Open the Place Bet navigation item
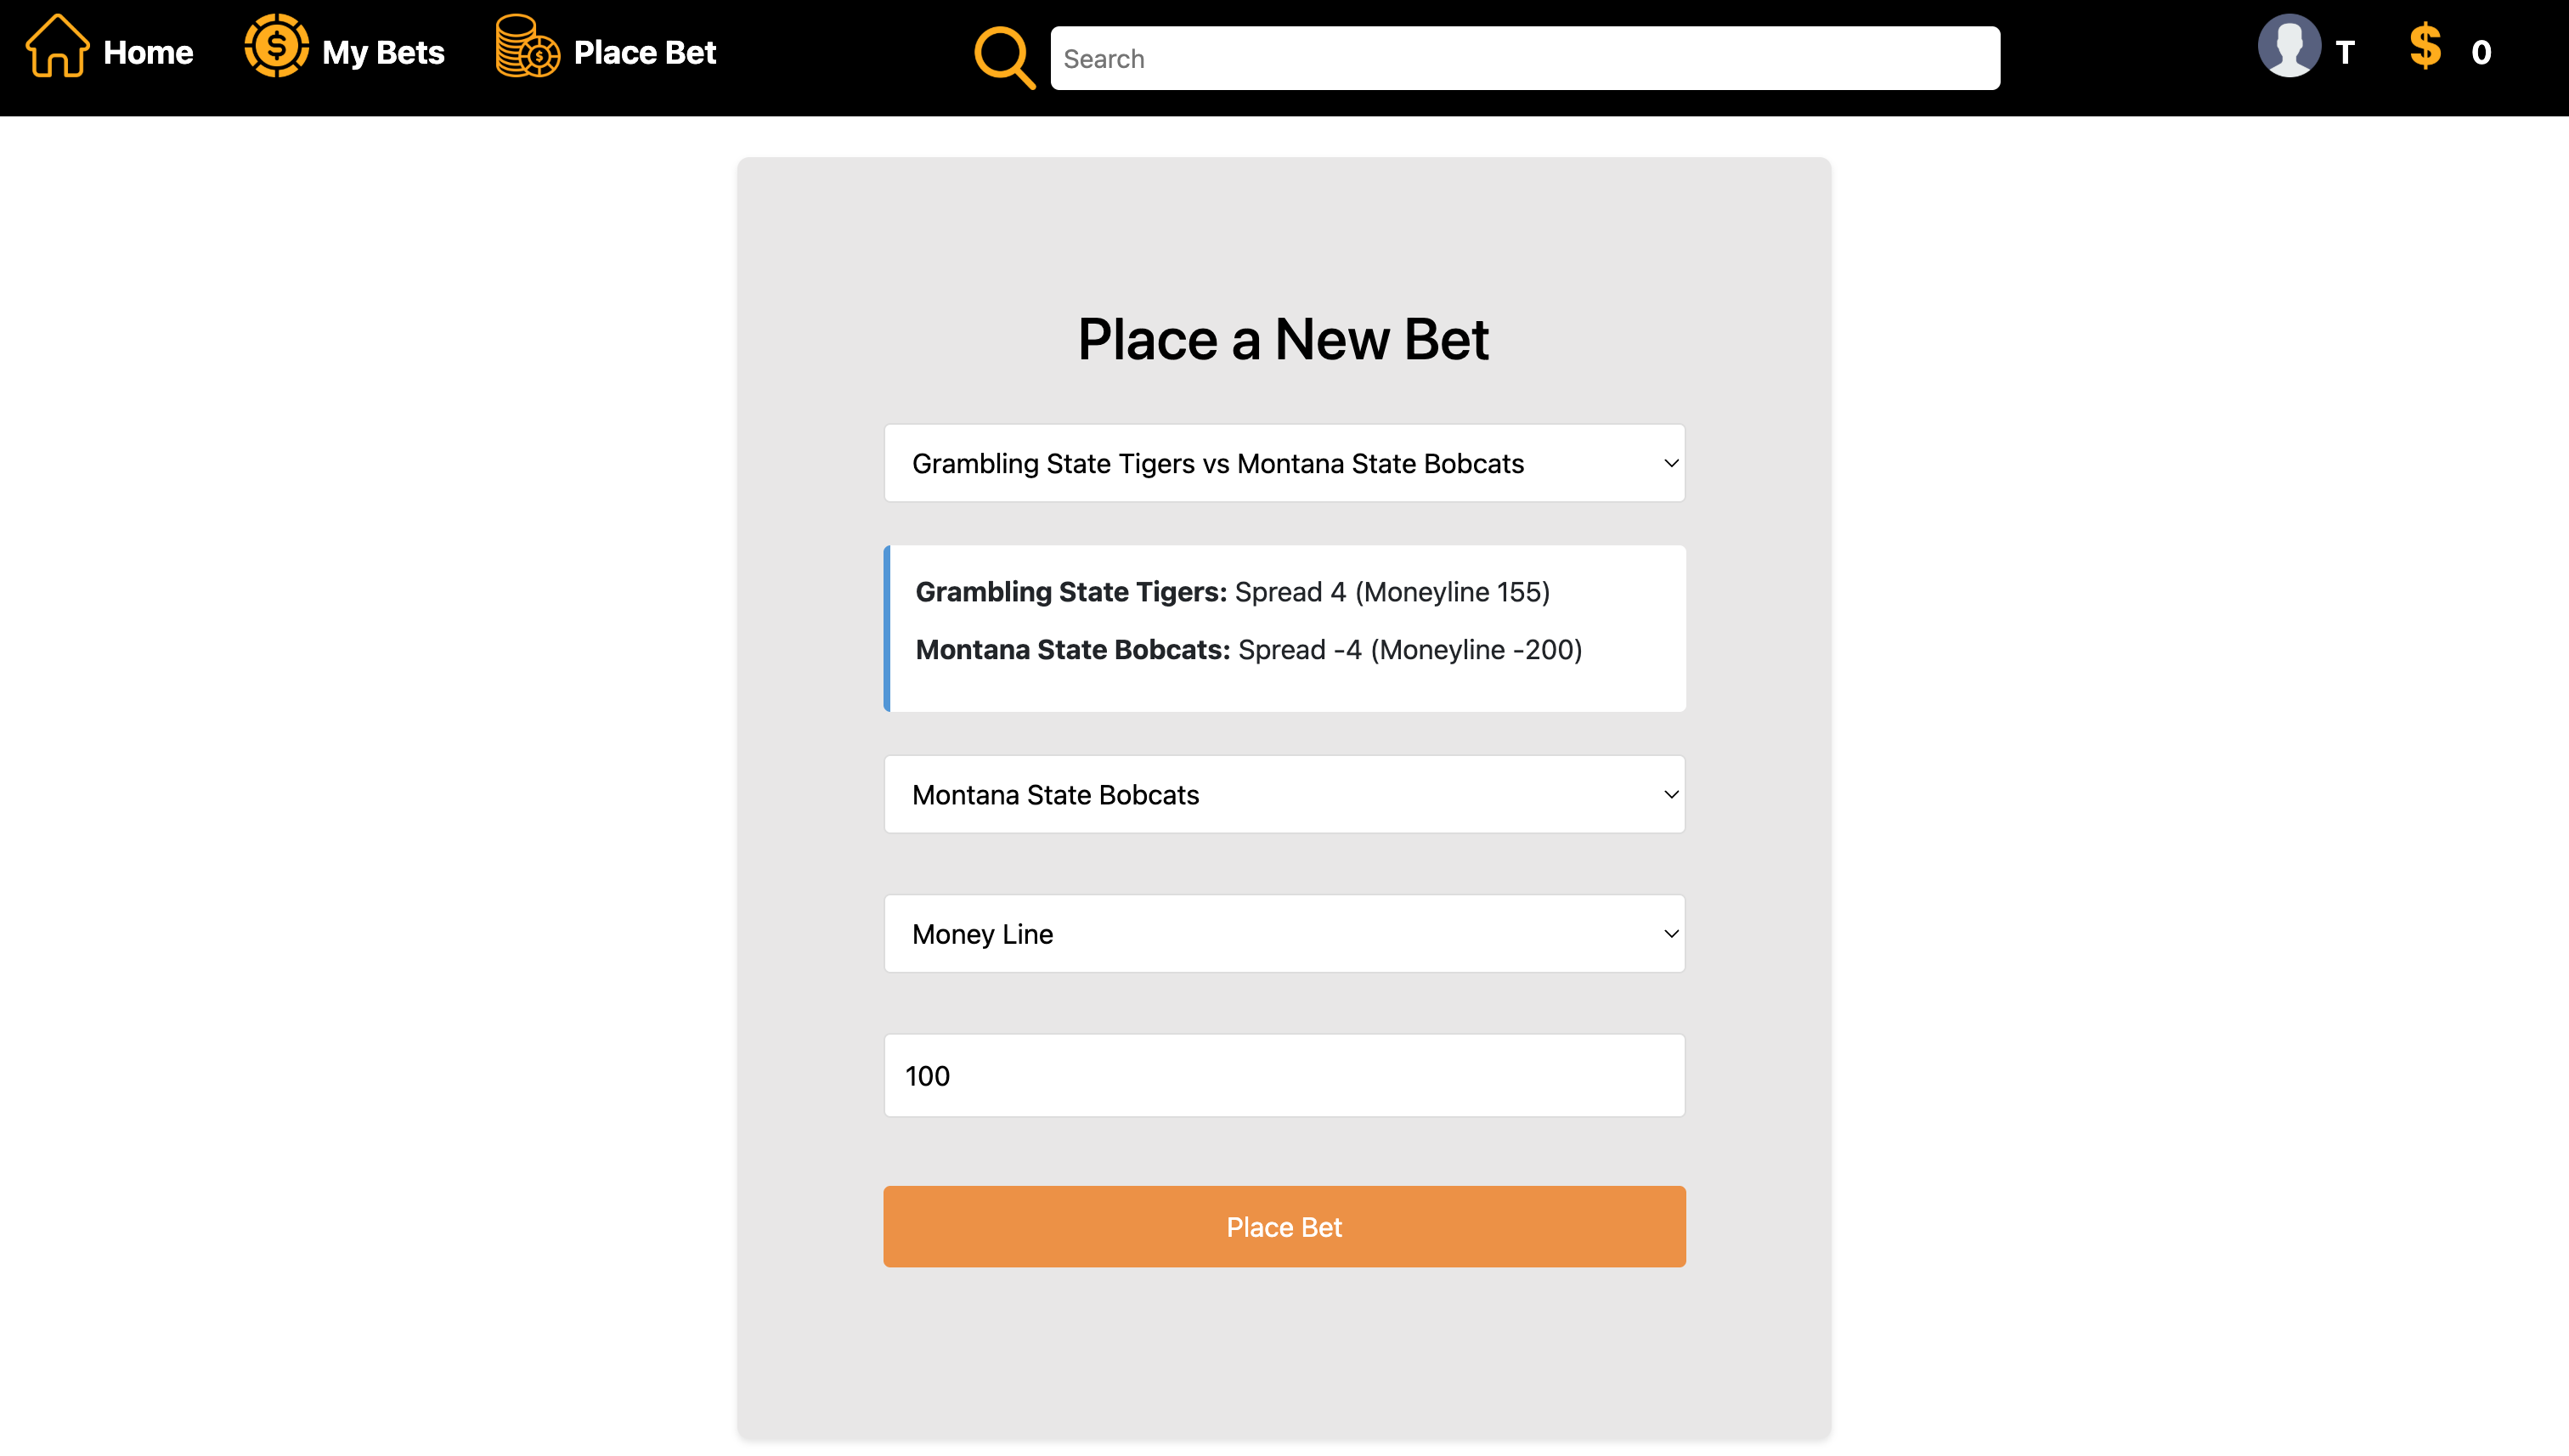The height and width of the screenshot is (1456, 2569). point(644,52)
